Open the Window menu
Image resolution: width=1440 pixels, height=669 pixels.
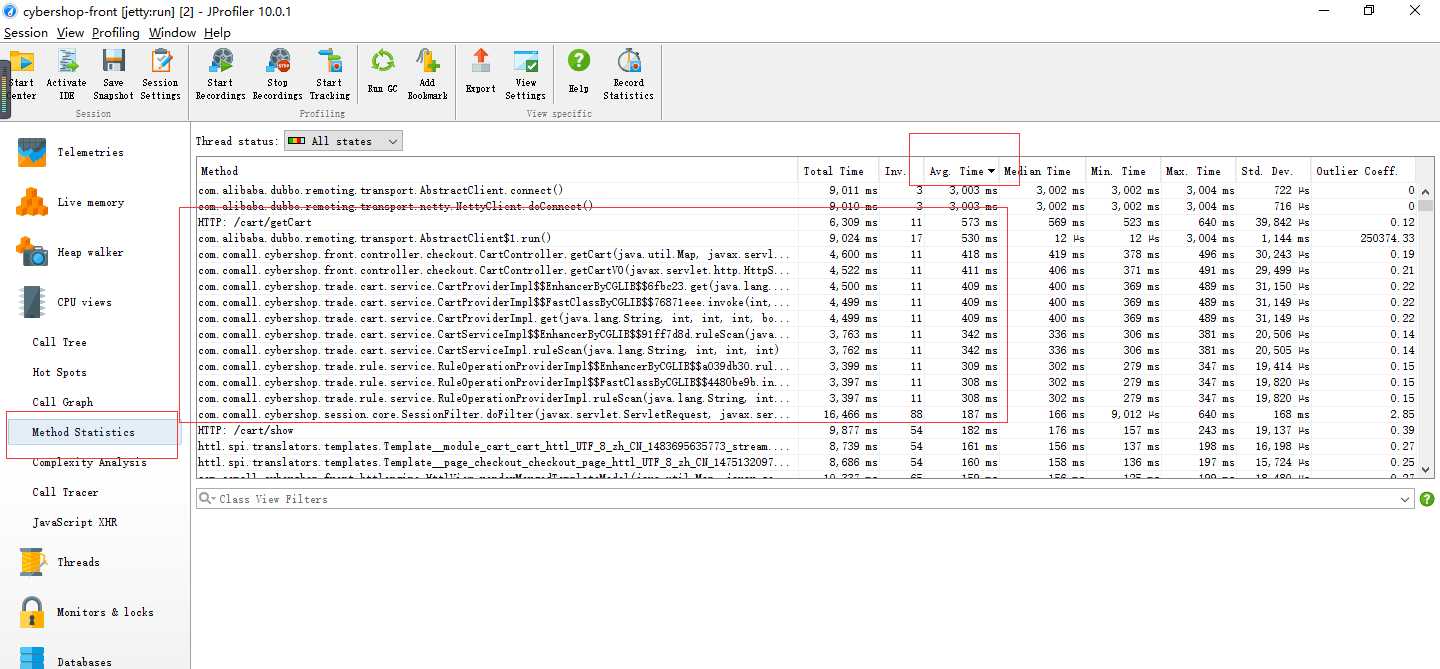pyautogui.click(x=172, y=33)
